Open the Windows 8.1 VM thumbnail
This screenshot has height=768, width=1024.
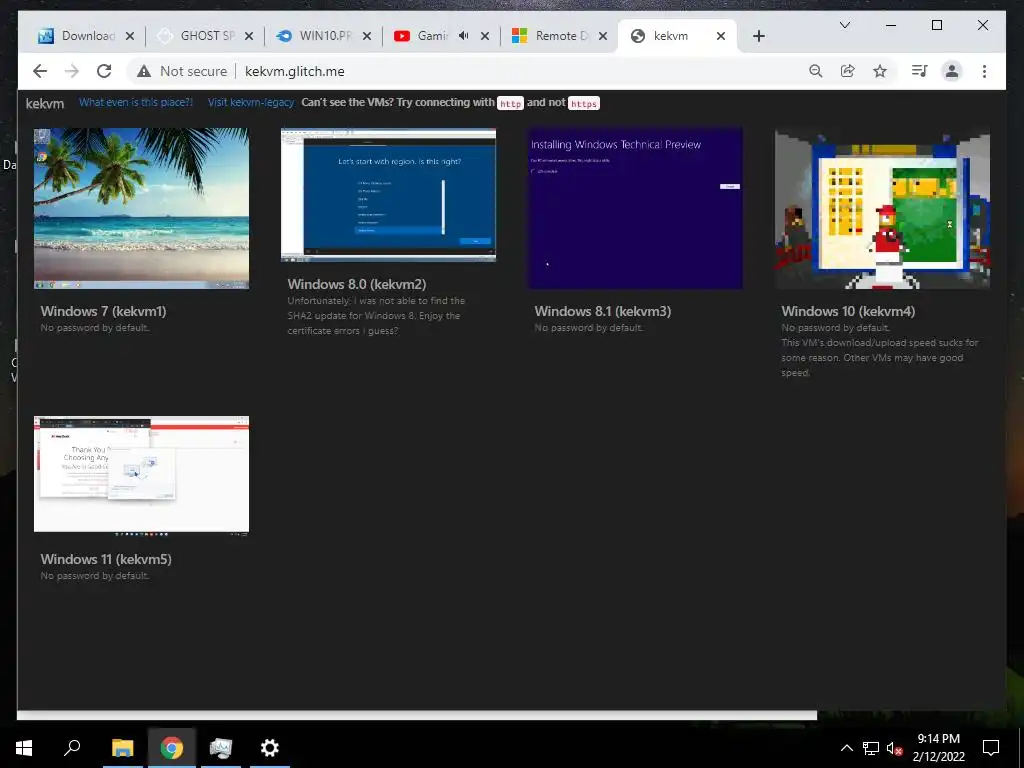tap(635, 208)
